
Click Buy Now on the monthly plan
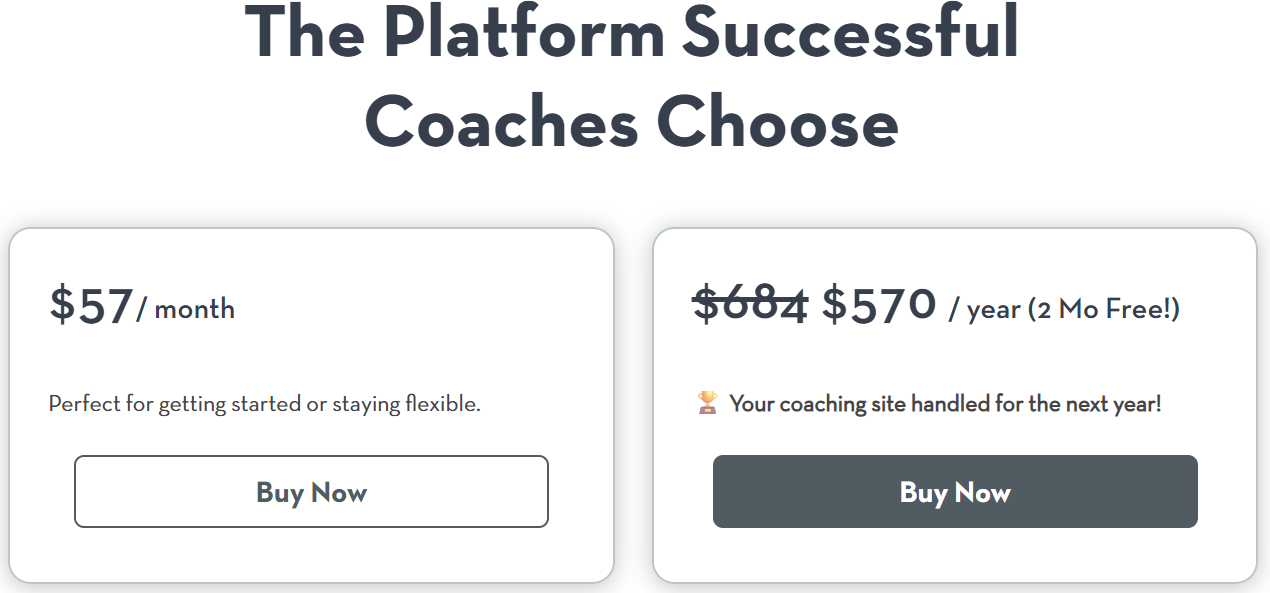pos(311,492)
